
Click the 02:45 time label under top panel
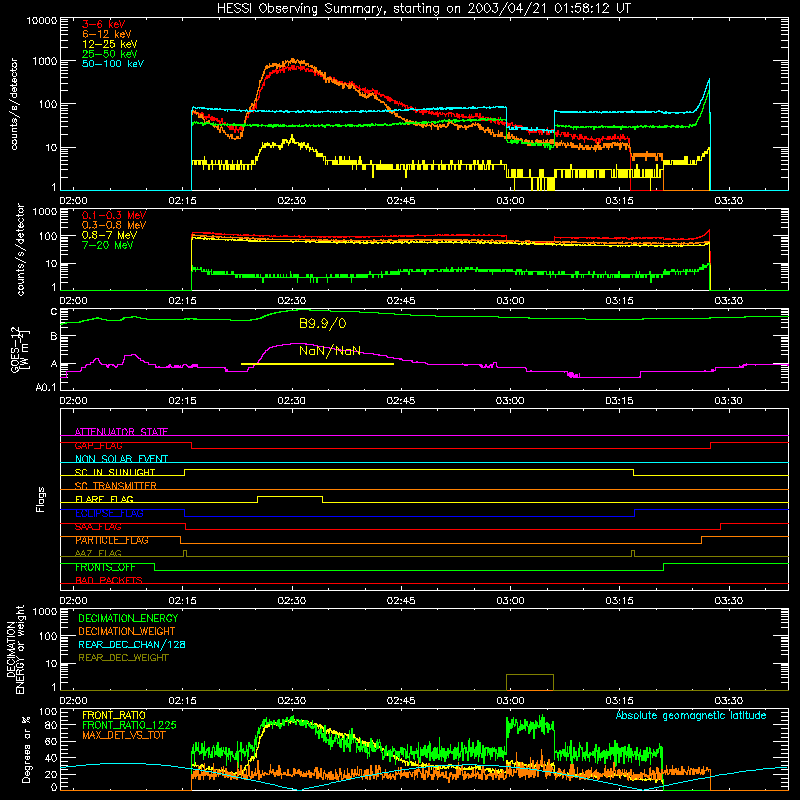point(401,201)
